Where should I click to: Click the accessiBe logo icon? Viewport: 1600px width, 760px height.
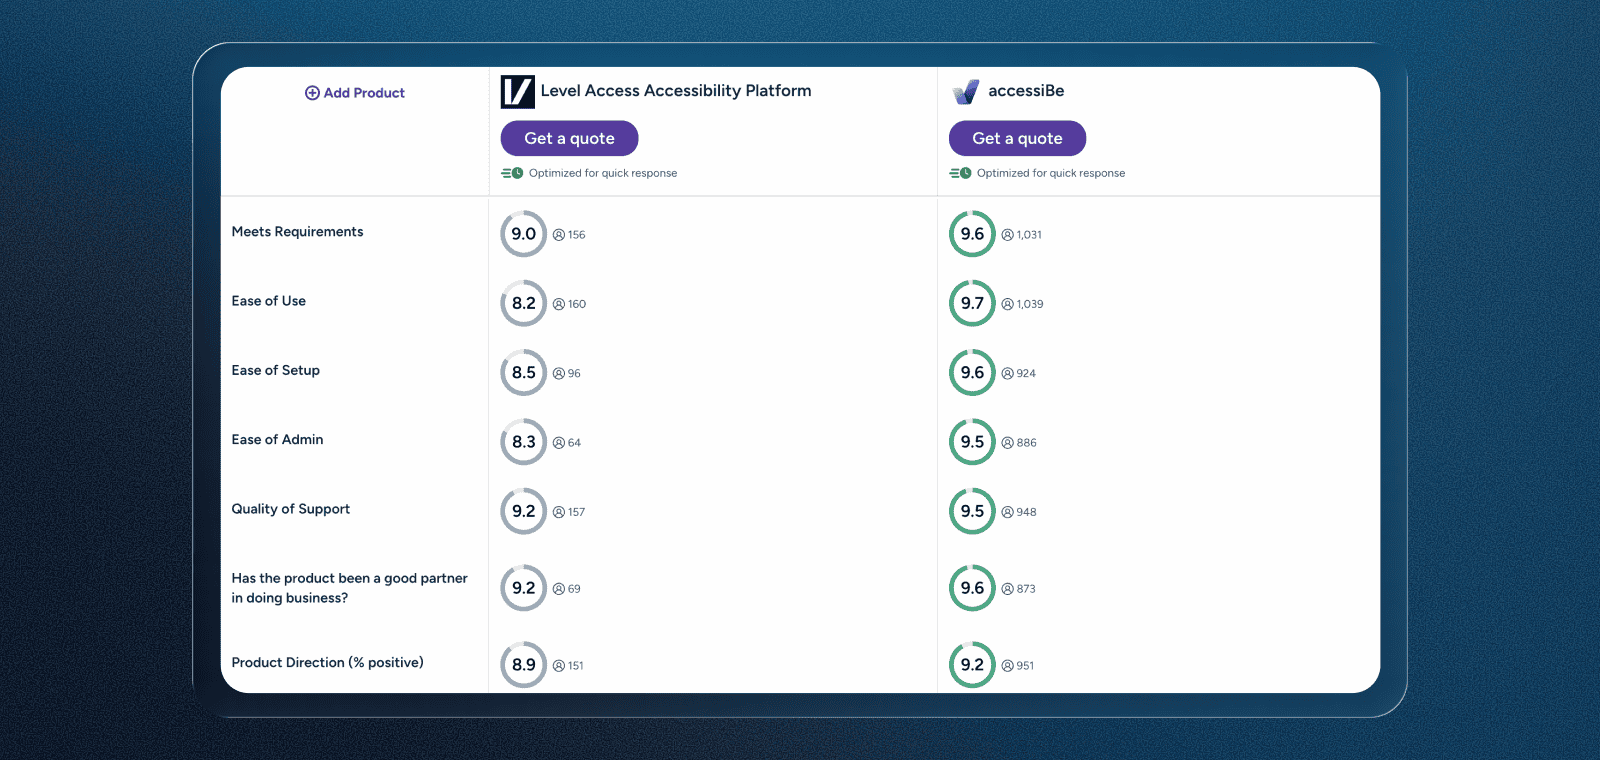[x=963, y=90]
